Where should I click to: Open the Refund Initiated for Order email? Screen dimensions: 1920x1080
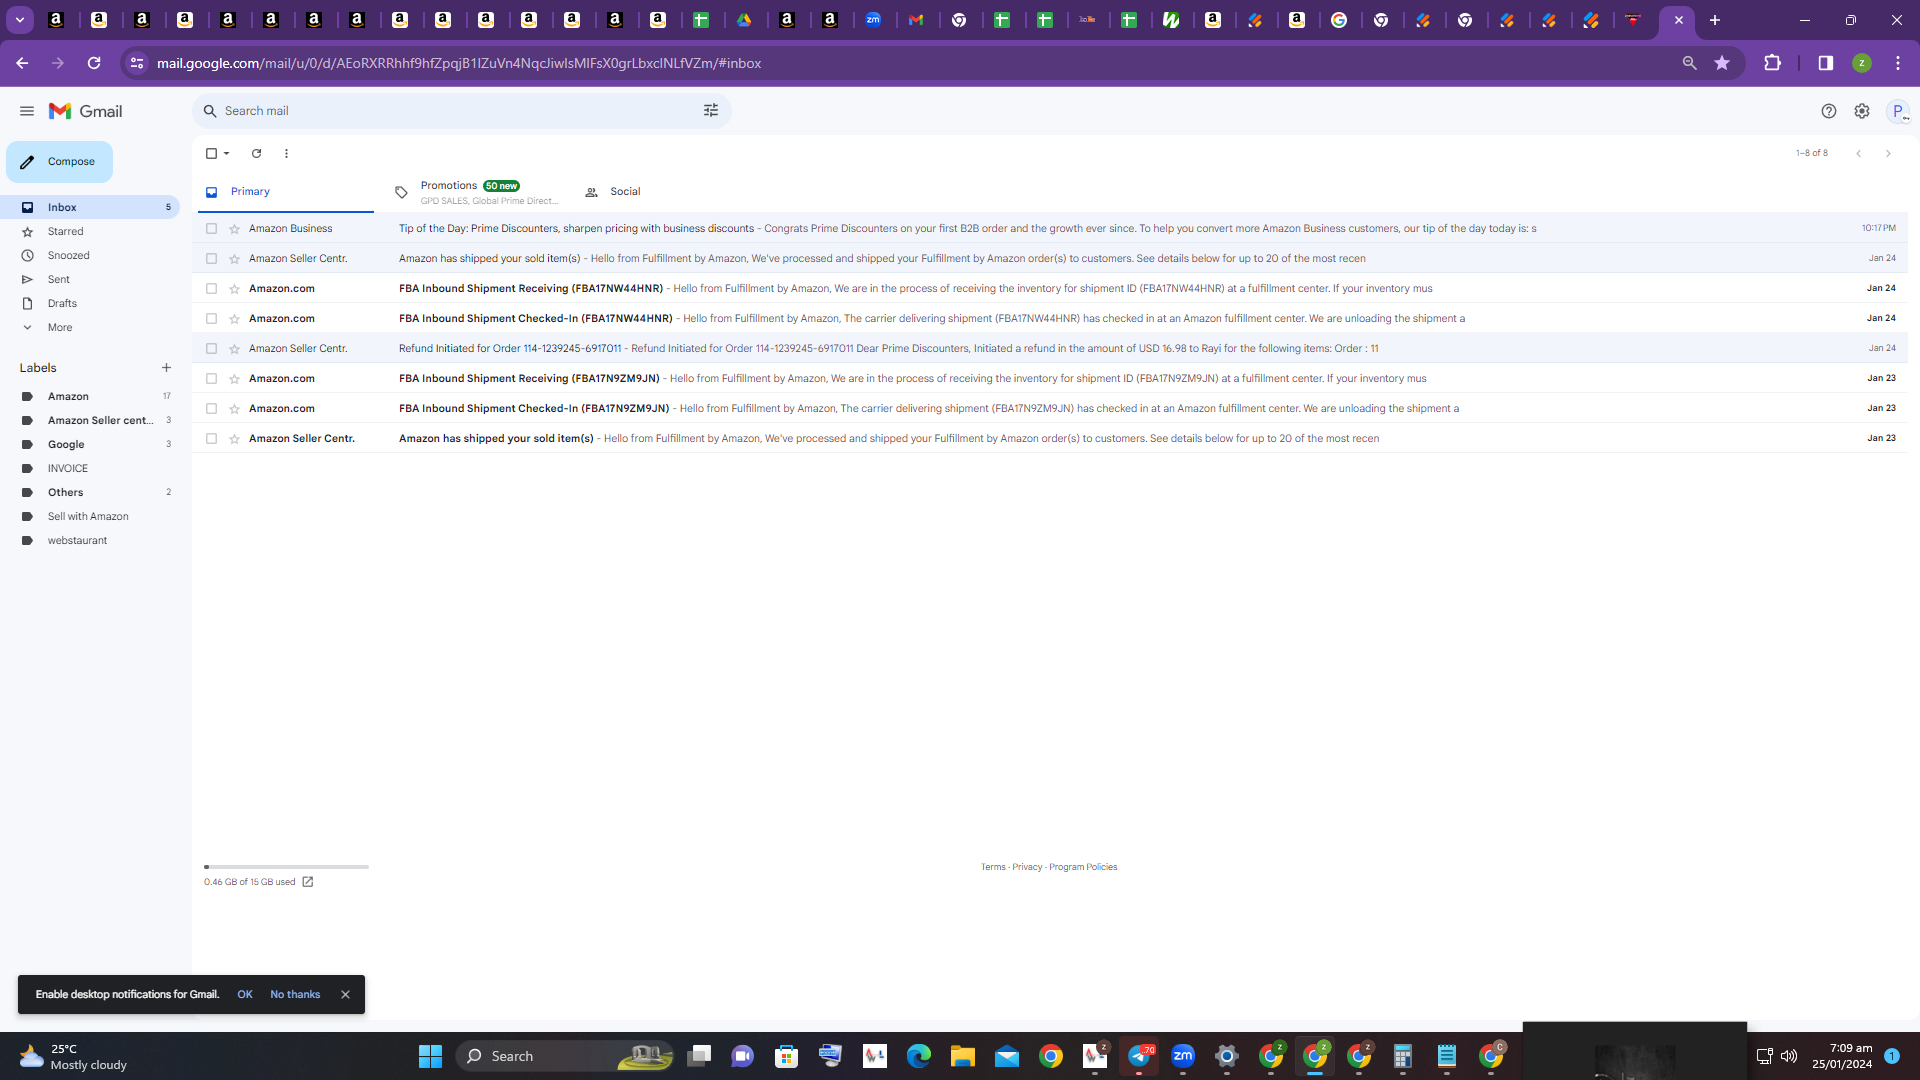[1050, 349]
